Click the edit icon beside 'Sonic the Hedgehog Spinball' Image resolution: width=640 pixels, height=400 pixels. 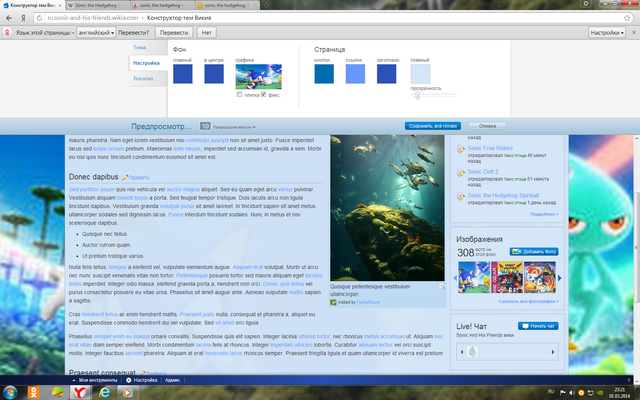[x=461, y=196]
